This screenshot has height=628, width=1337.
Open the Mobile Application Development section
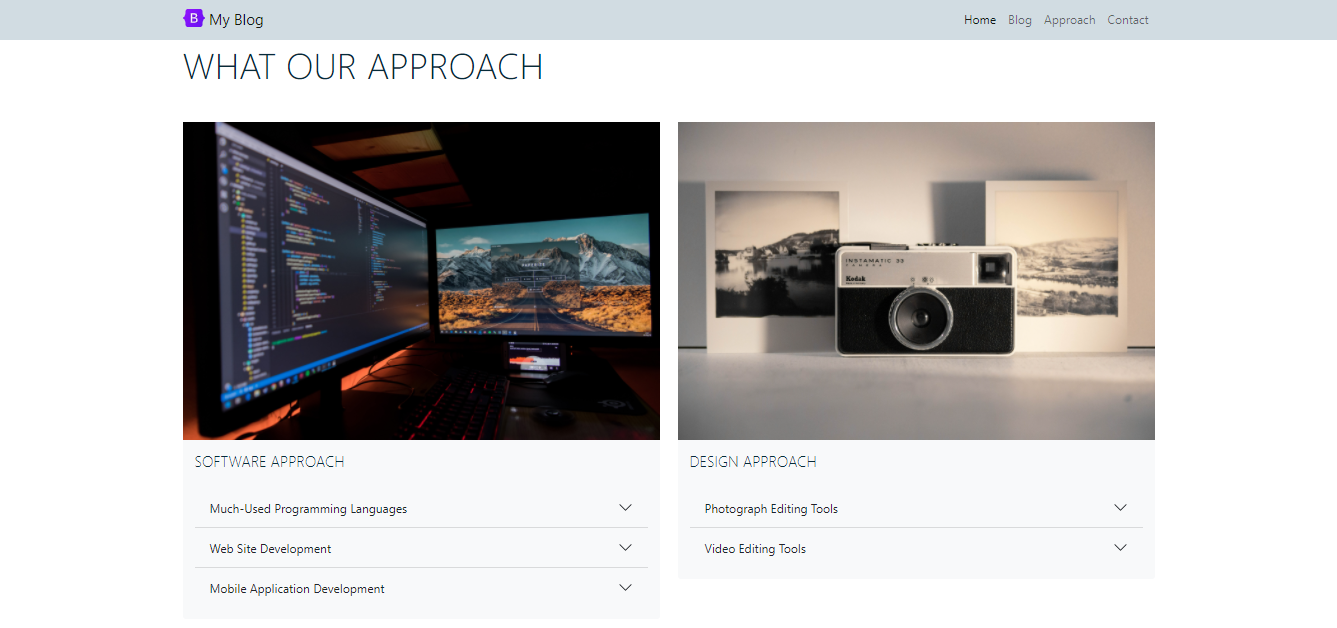click(296, 588)
